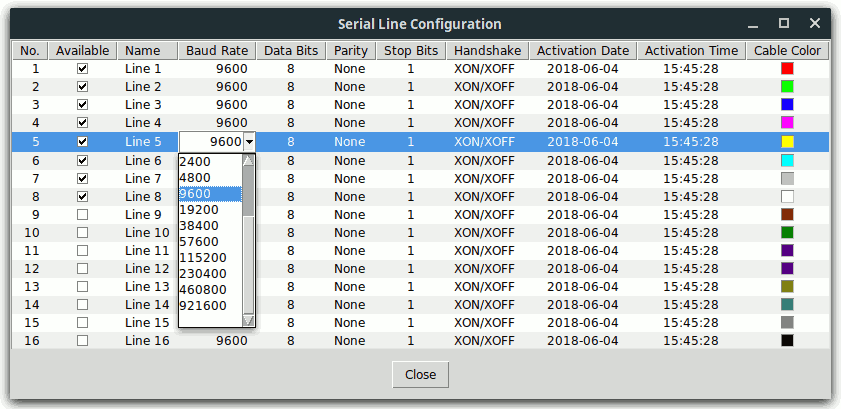Click the yellow cable color swatch in row 5
The width and height of the screenshot is (841, 409).
click(787, 142)
